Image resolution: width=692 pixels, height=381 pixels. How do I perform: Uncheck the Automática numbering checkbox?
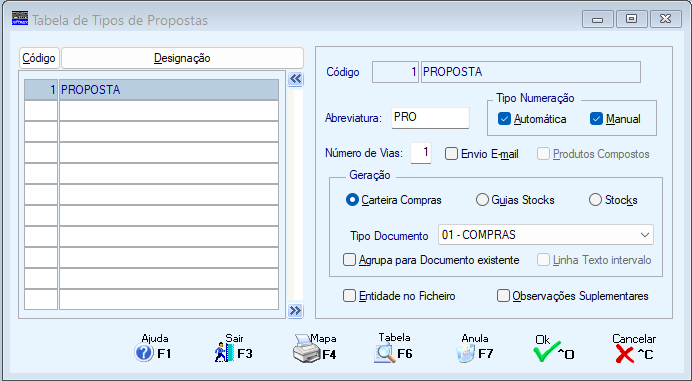(x=504, y=119)
